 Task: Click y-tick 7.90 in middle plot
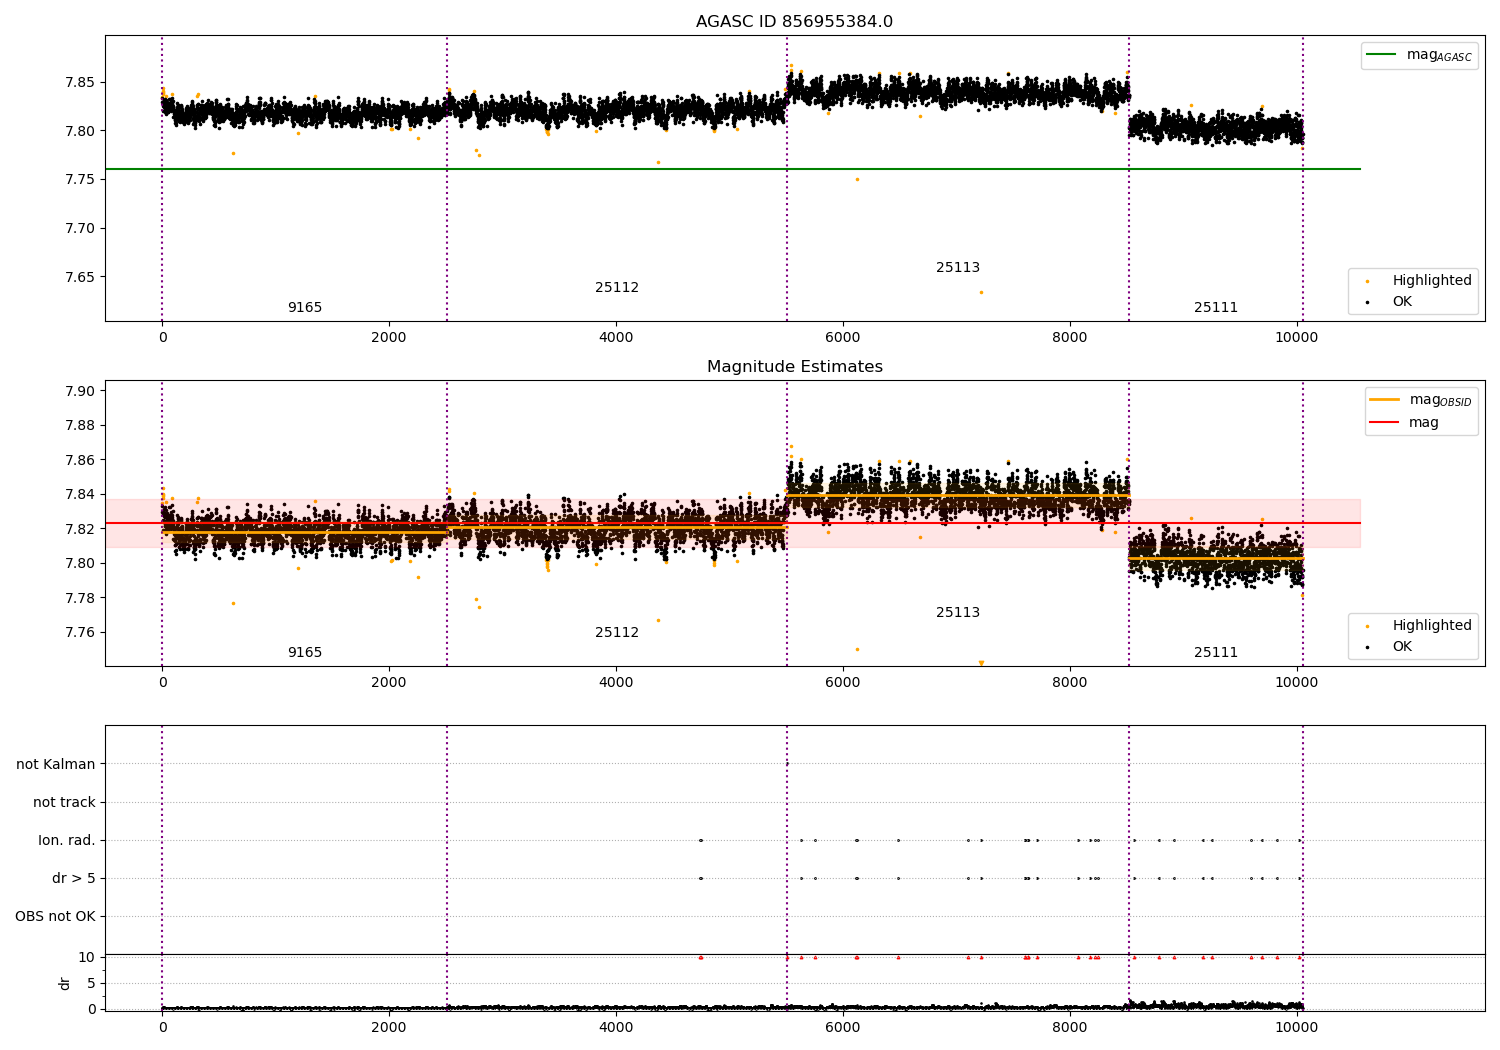click(x=80, y=391)
